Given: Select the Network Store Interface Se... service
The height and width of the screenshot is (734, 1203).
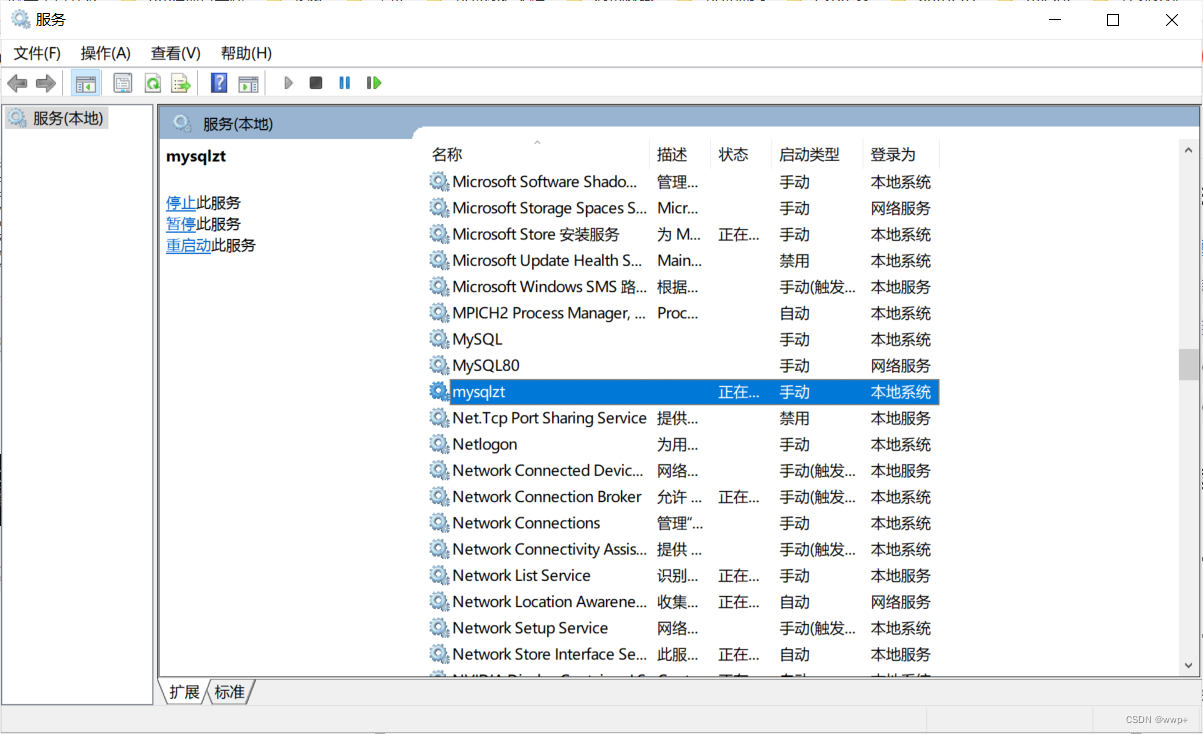Looking at the screenshot, I should coord(683,654).
